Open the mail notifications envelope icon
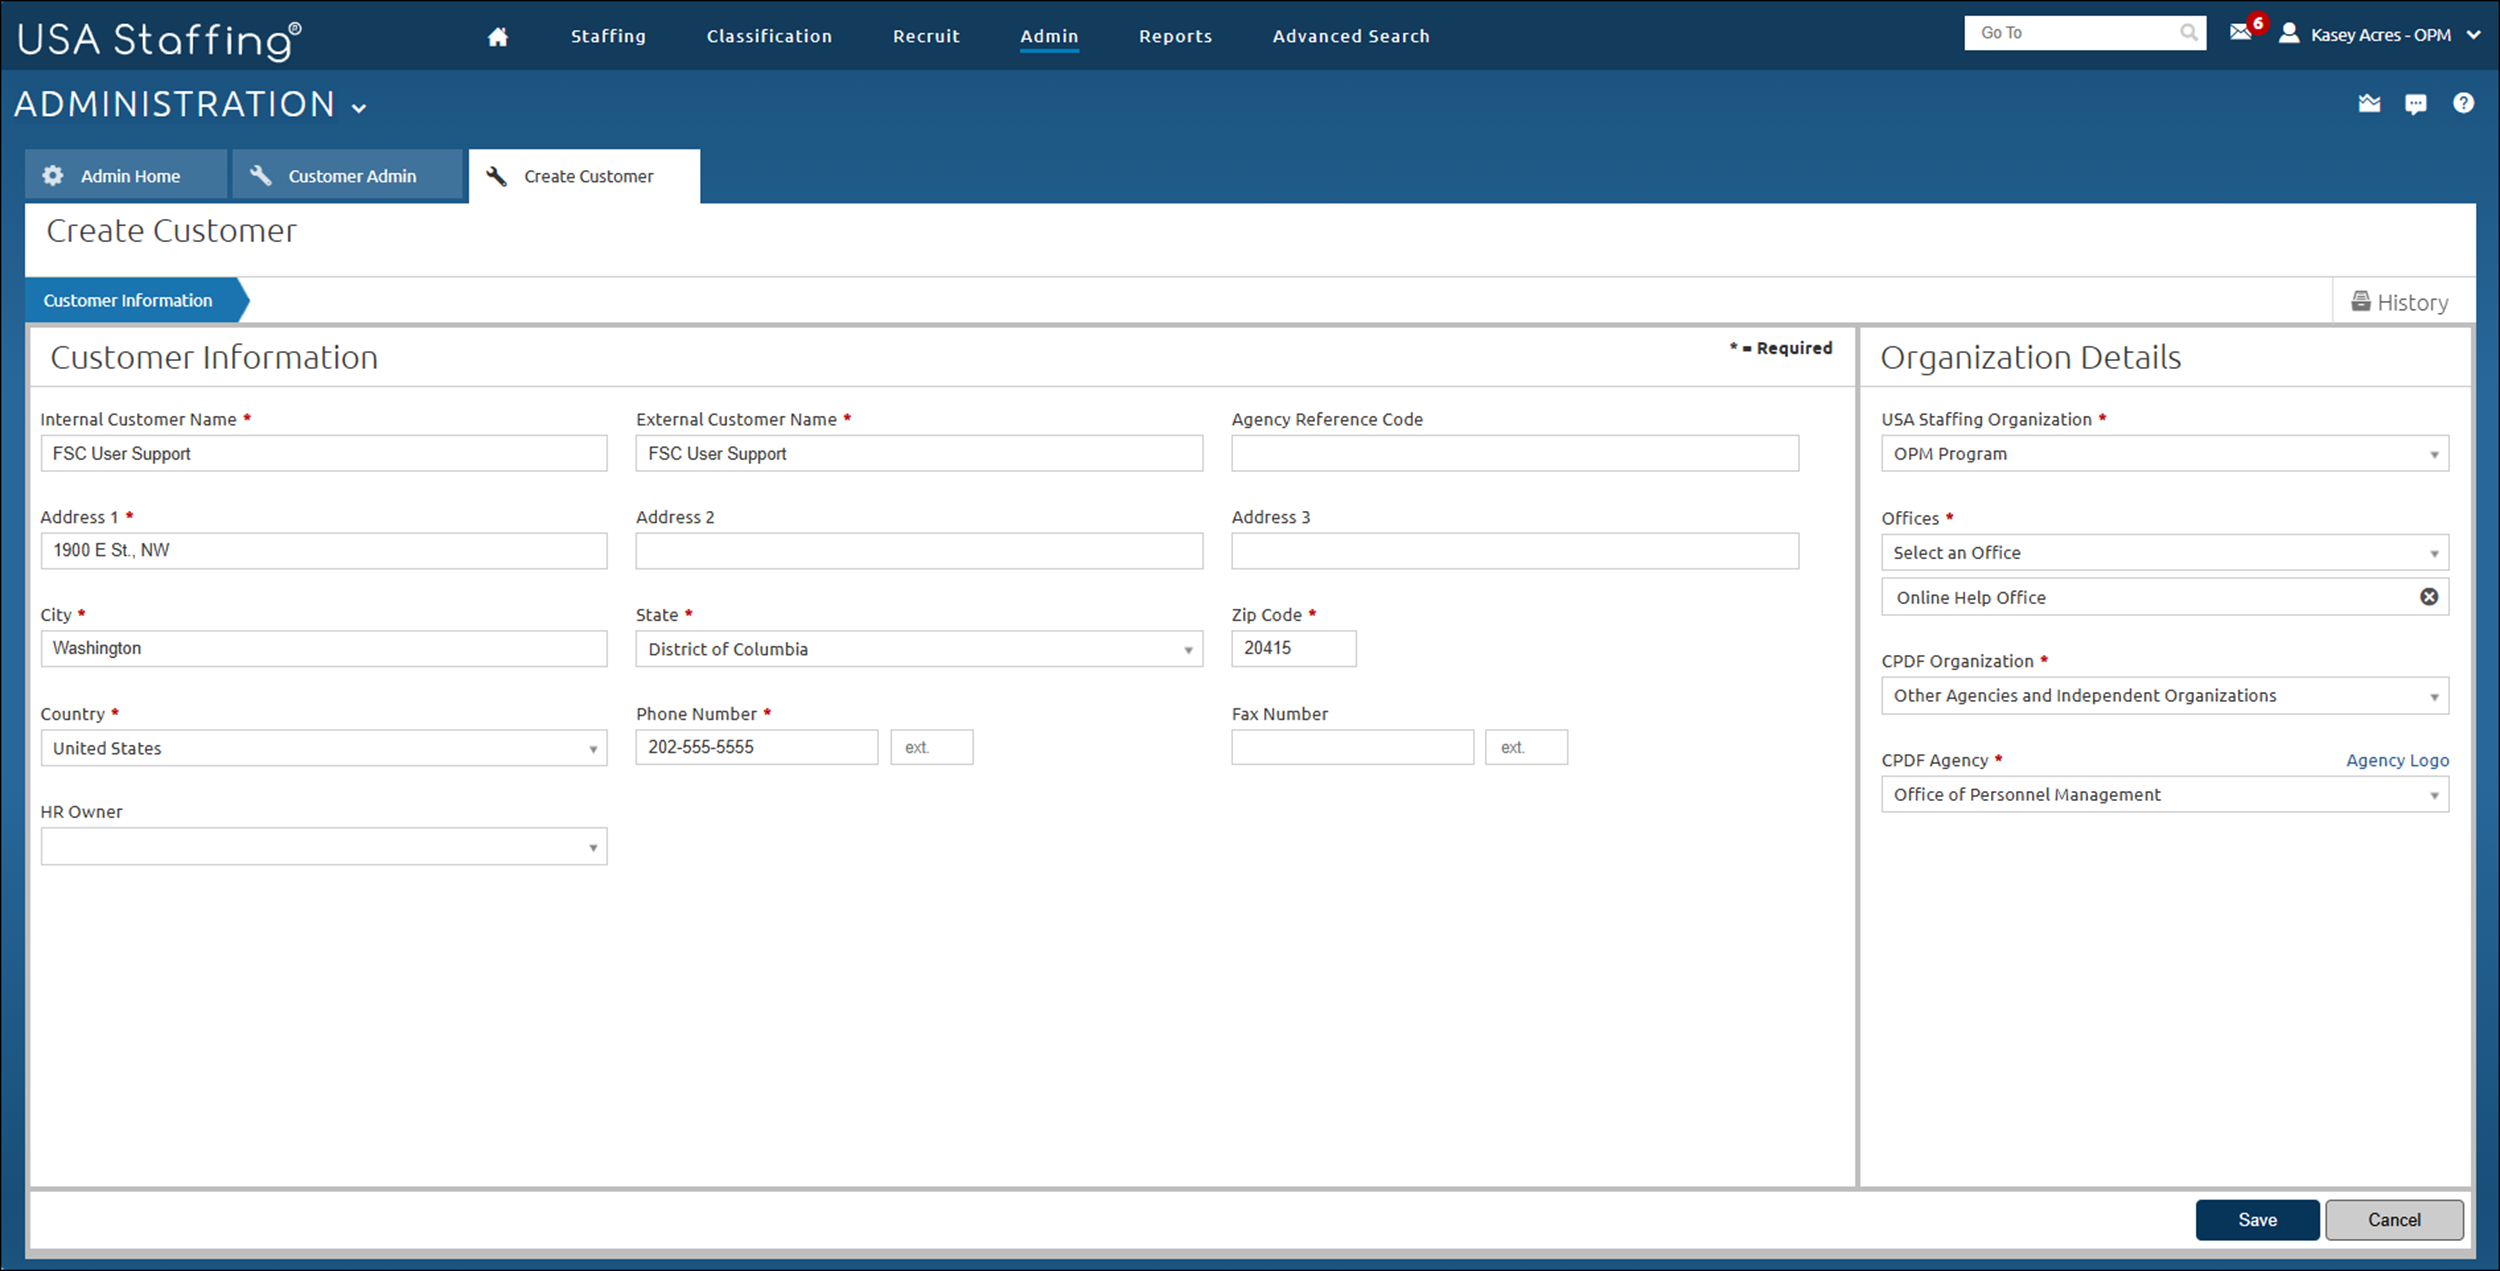 [x=2240, y=33]
